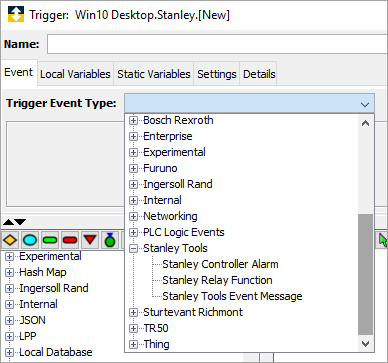The image size is (388, 363).
Task: Select Stanley Tools Event Message
Action: coord(232,296)
